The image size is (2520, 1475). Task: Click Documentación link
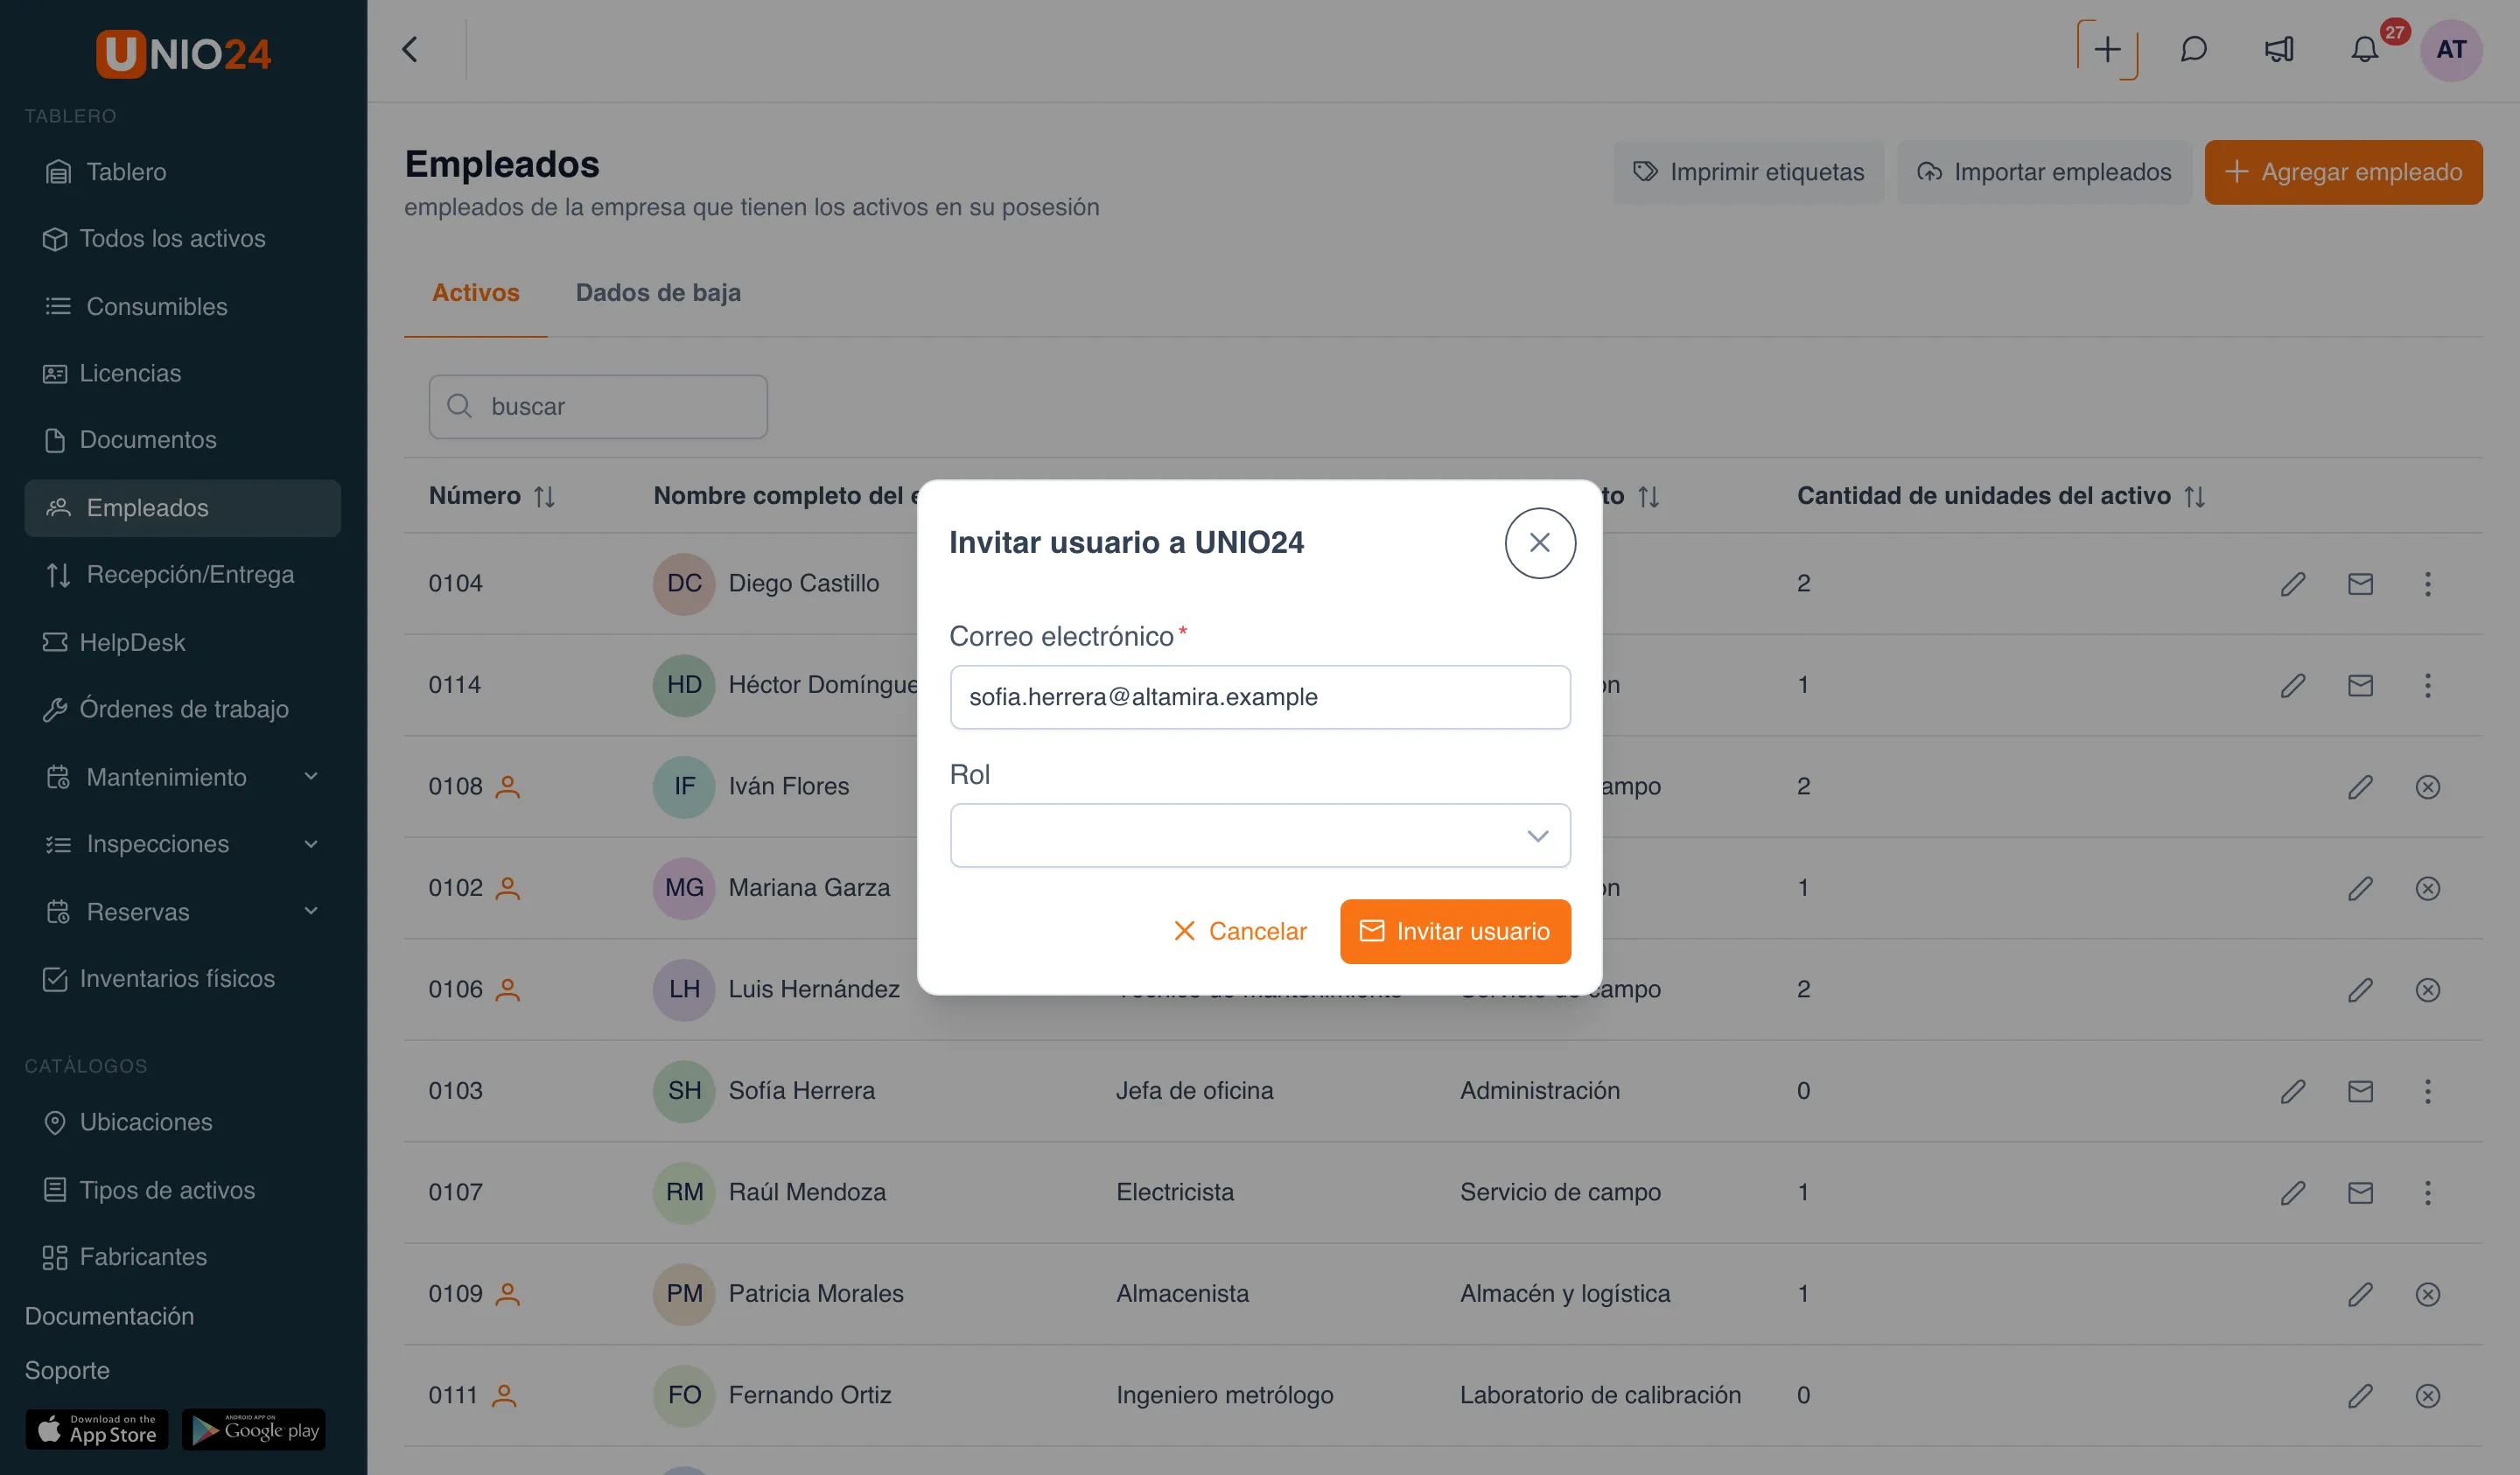(x=109, y=1316)
